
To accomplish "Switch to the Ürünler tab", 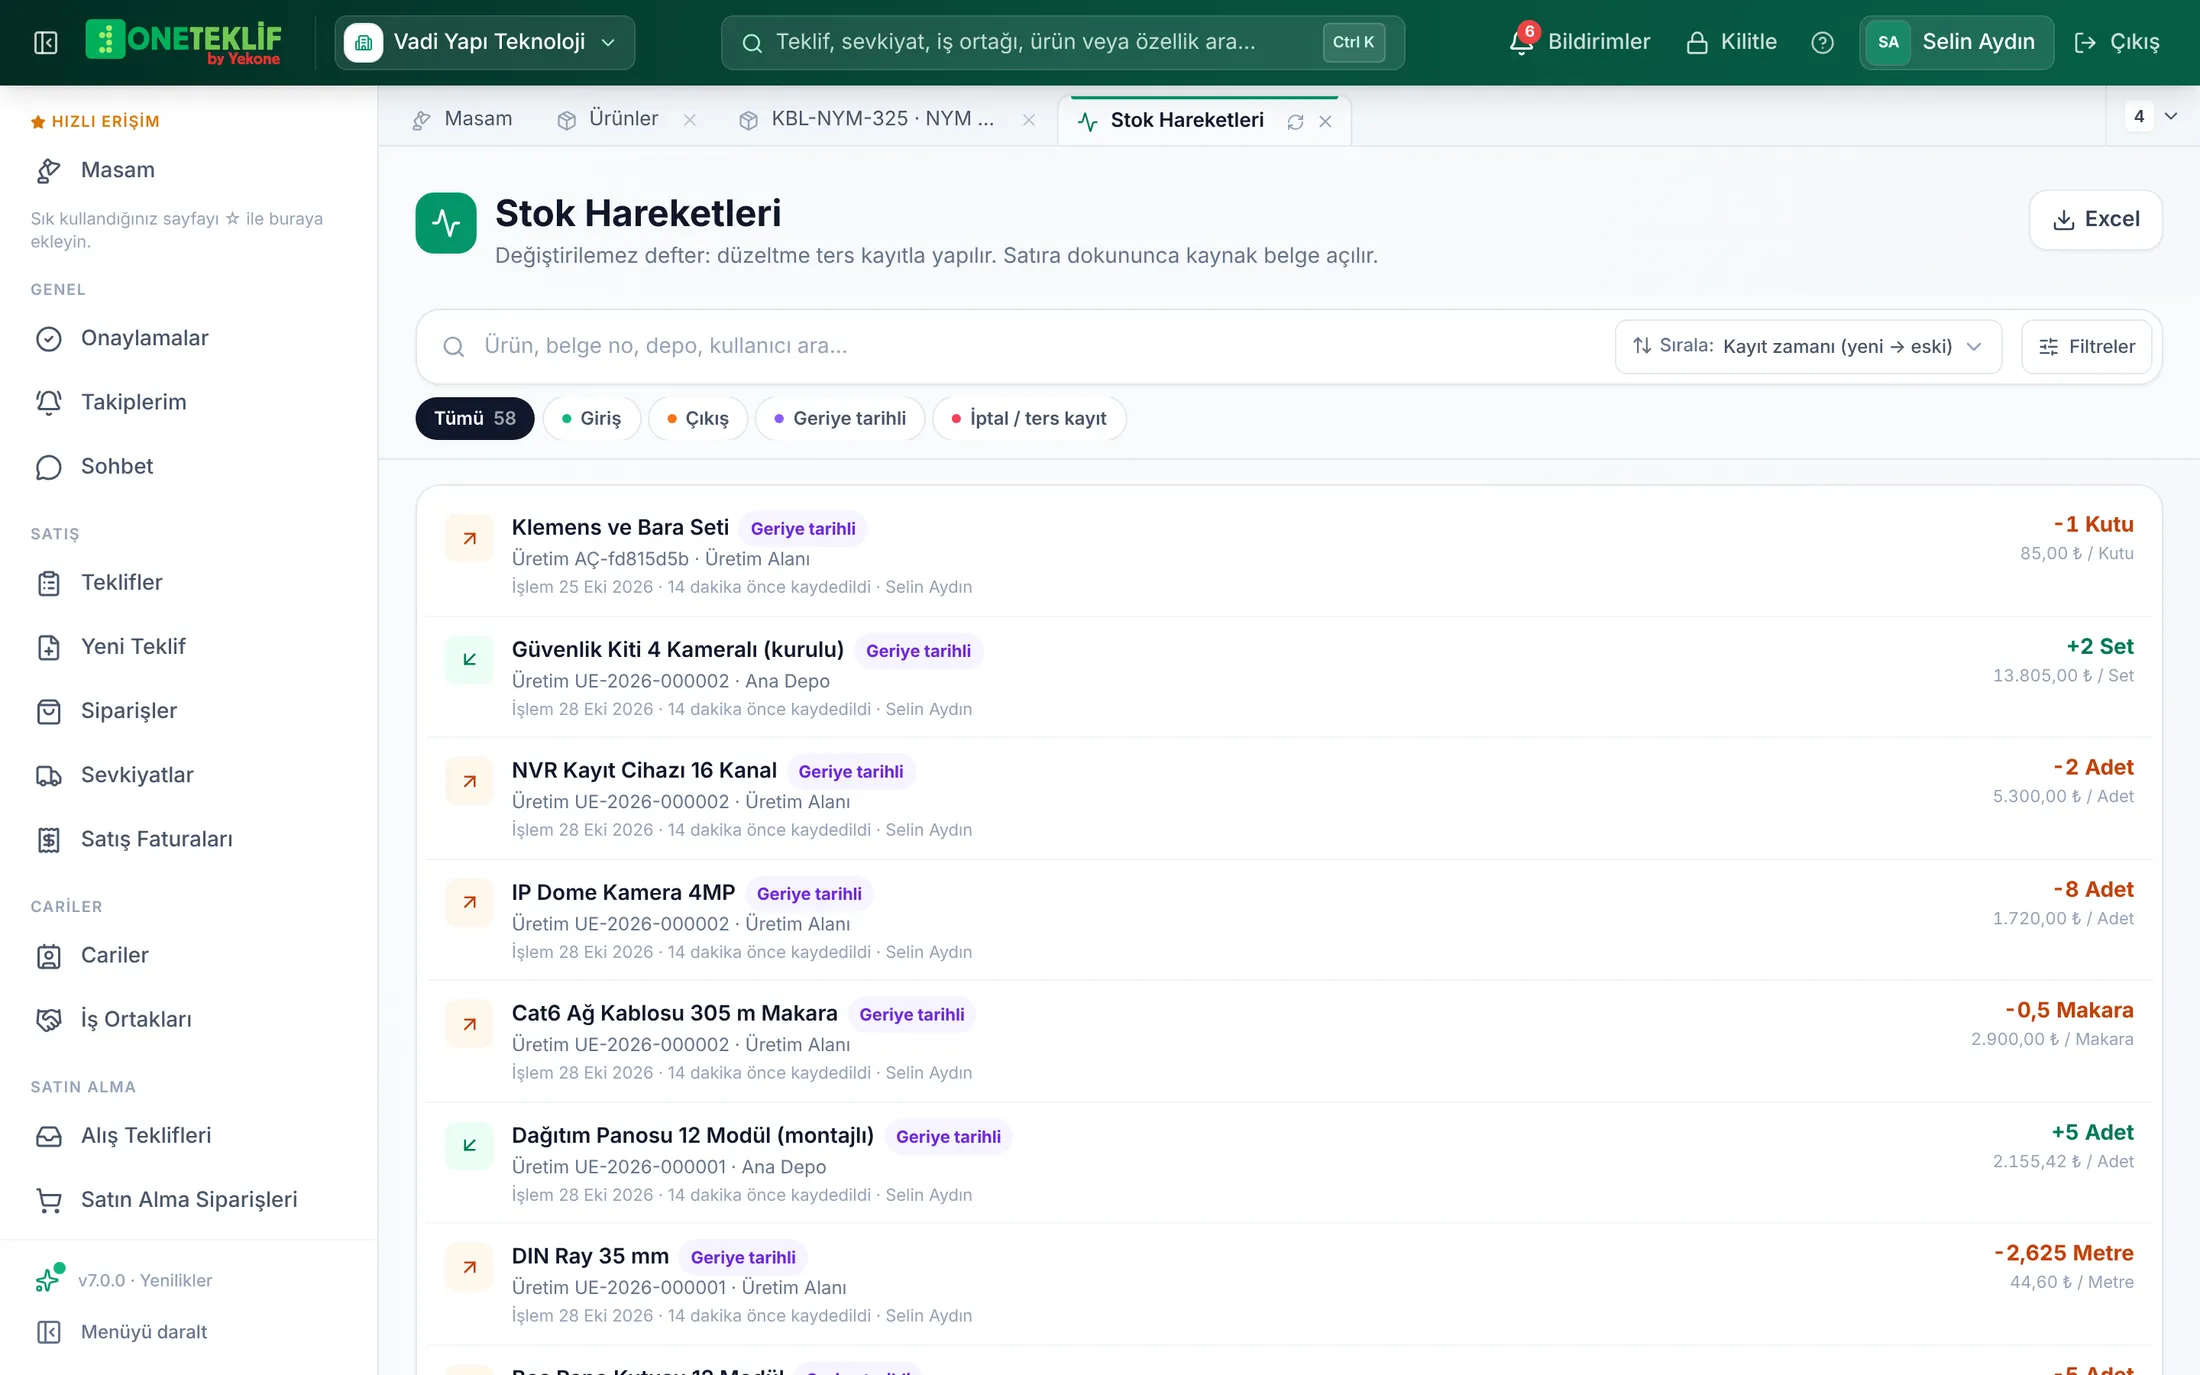I will pyautogui.click(x=608, y=119).
